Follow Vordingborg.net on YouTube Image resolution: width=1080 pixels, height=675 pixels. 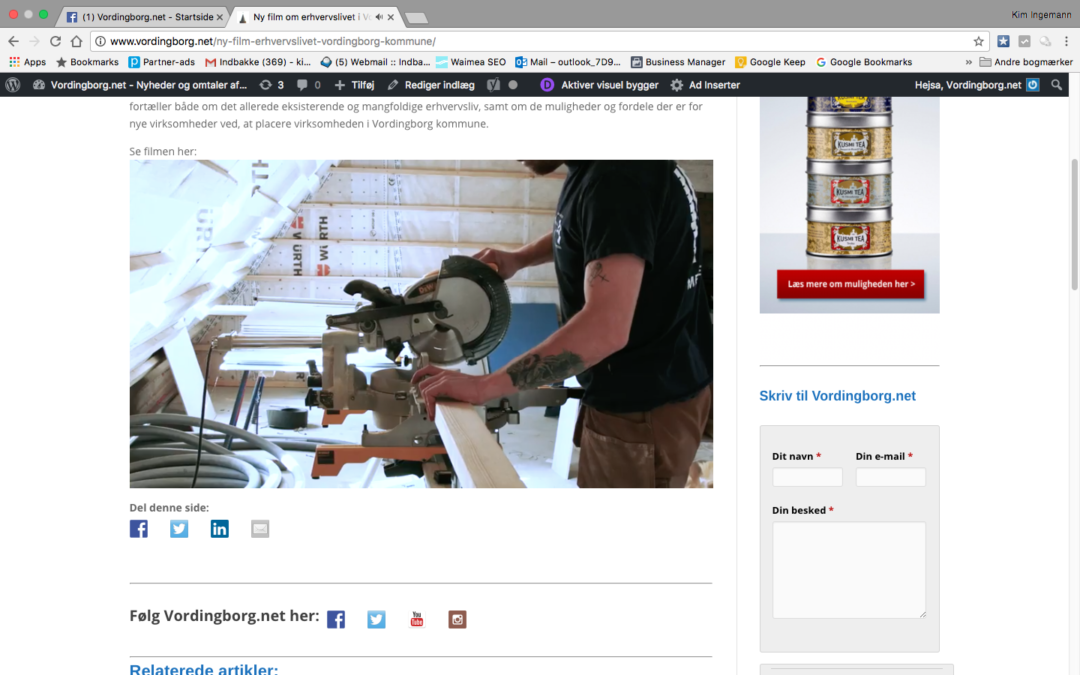417,619
